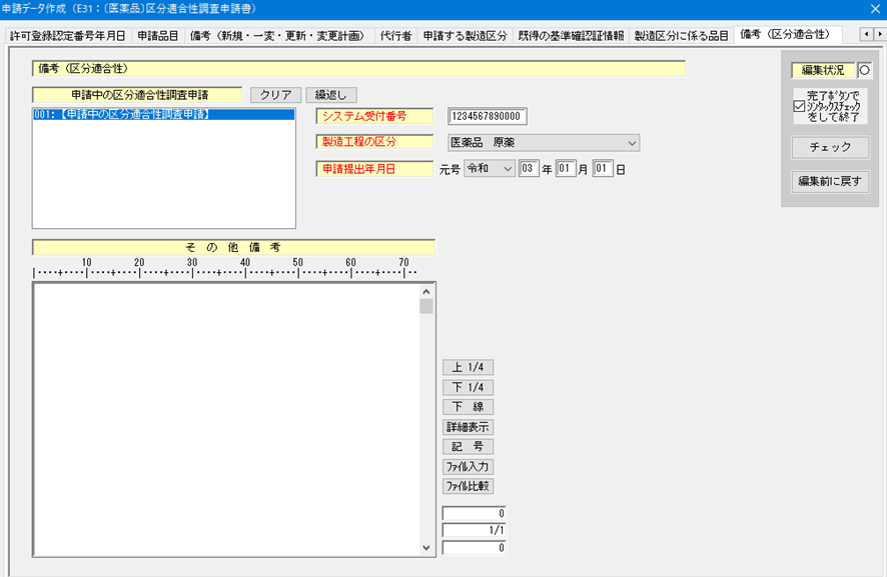887x577 pixels.
Task: Click the システム受付番号 input field
Action: pos(487,116)
